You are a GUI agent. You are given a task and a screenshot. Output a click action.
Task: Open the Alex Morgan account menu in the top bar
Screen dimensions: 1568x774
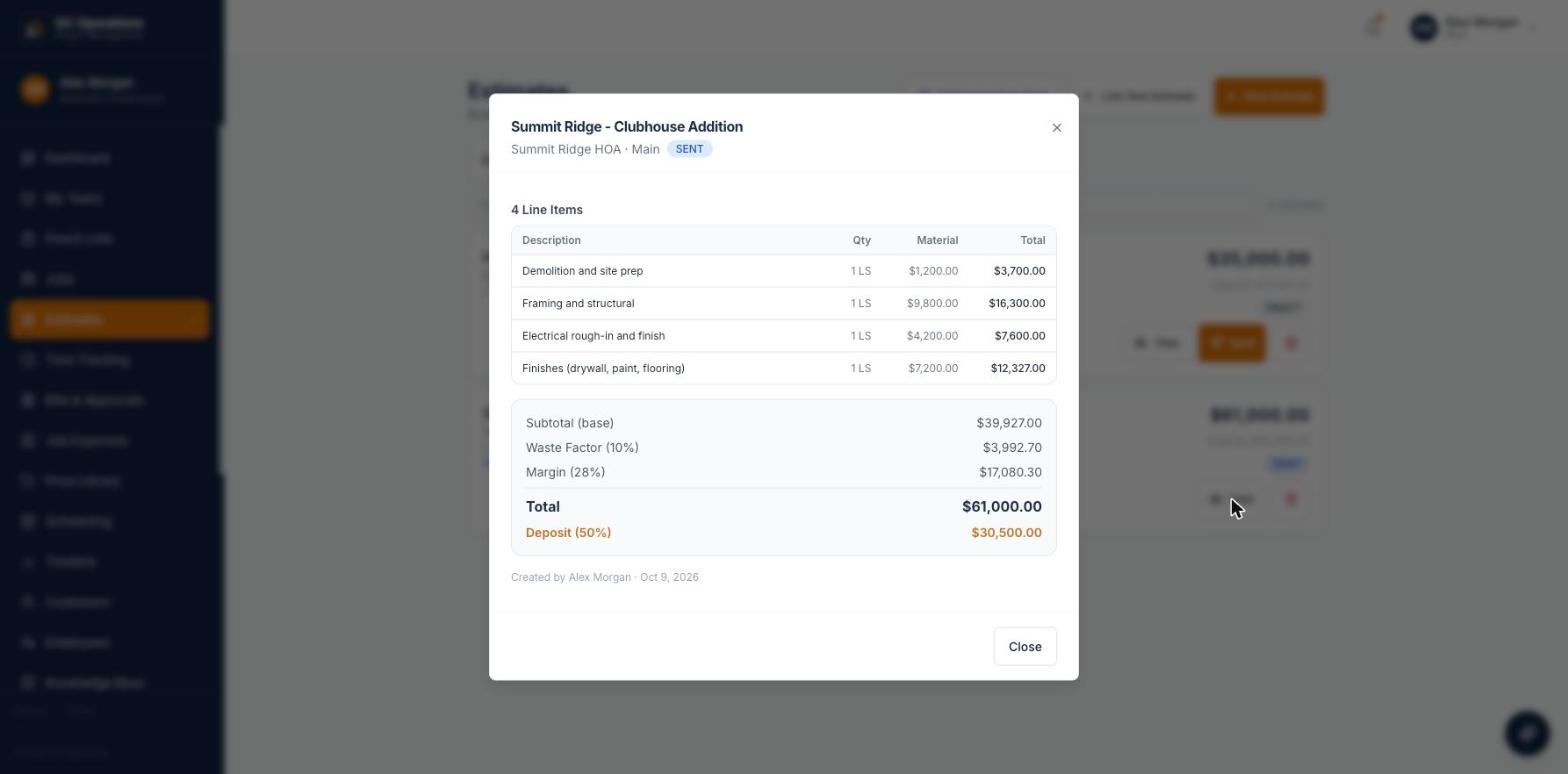[x=1472, y=27]
